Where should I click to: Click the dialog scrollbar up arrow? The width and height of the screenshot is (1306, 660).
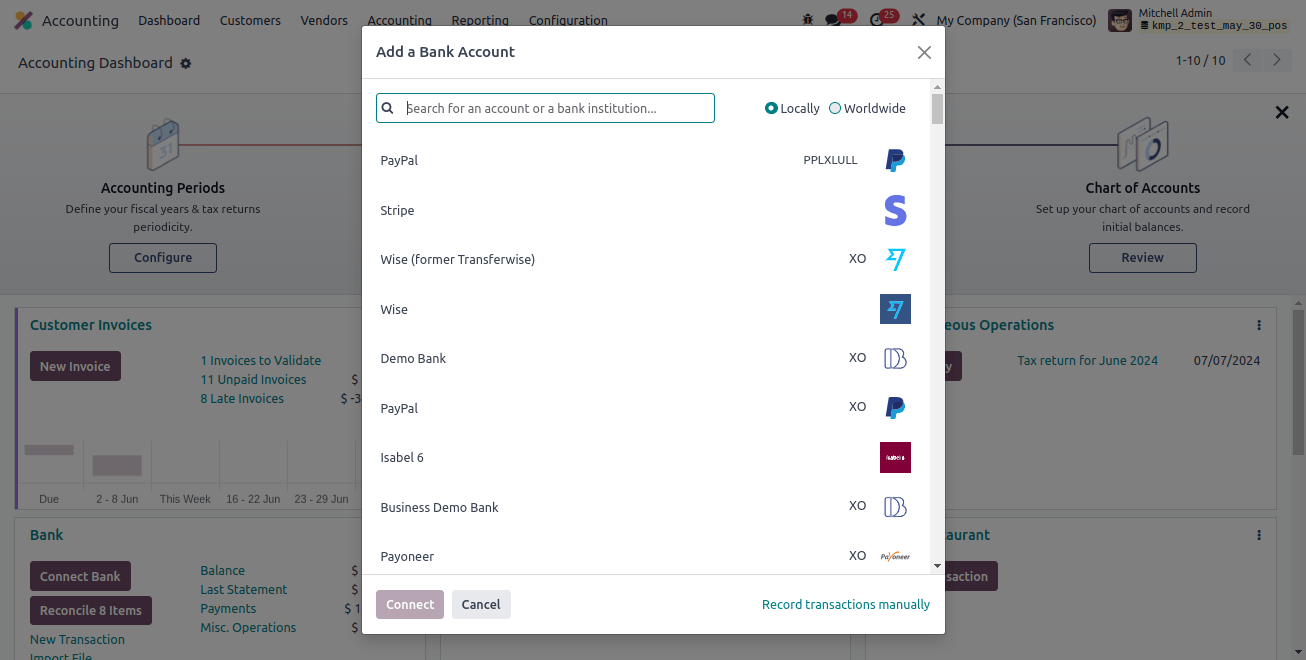(x=937, y=87)
